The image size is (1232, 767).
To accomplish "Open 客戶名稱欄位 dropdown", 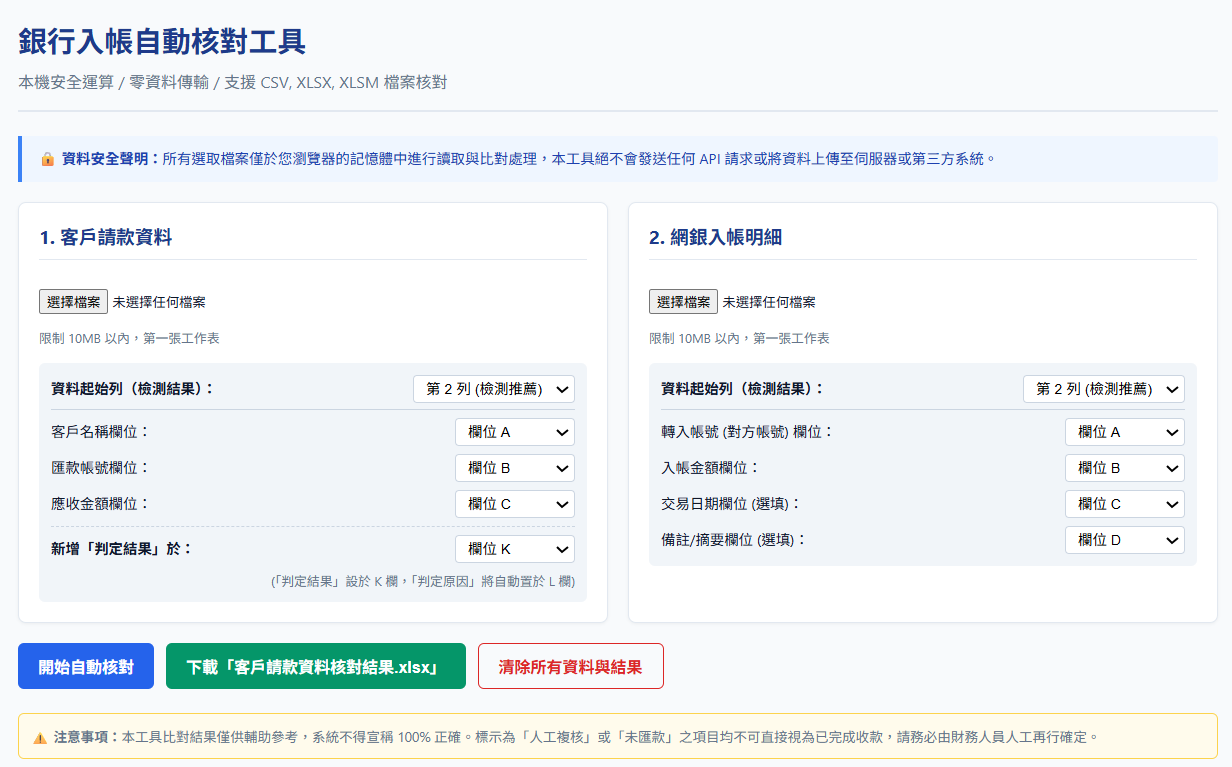I will [515, 432].
